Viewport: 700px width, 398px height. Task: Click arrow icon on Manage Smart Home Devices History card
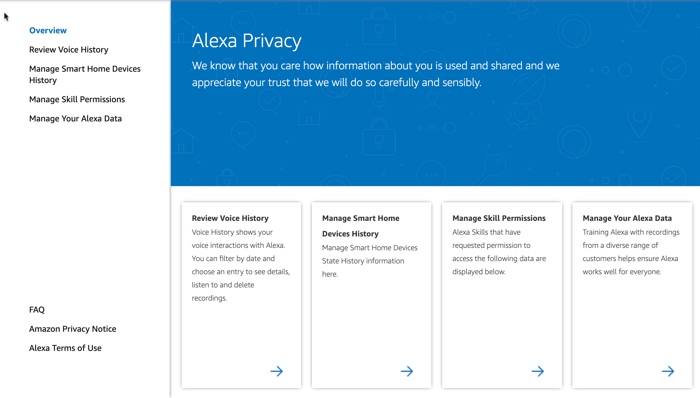click(x=407, y=371)
